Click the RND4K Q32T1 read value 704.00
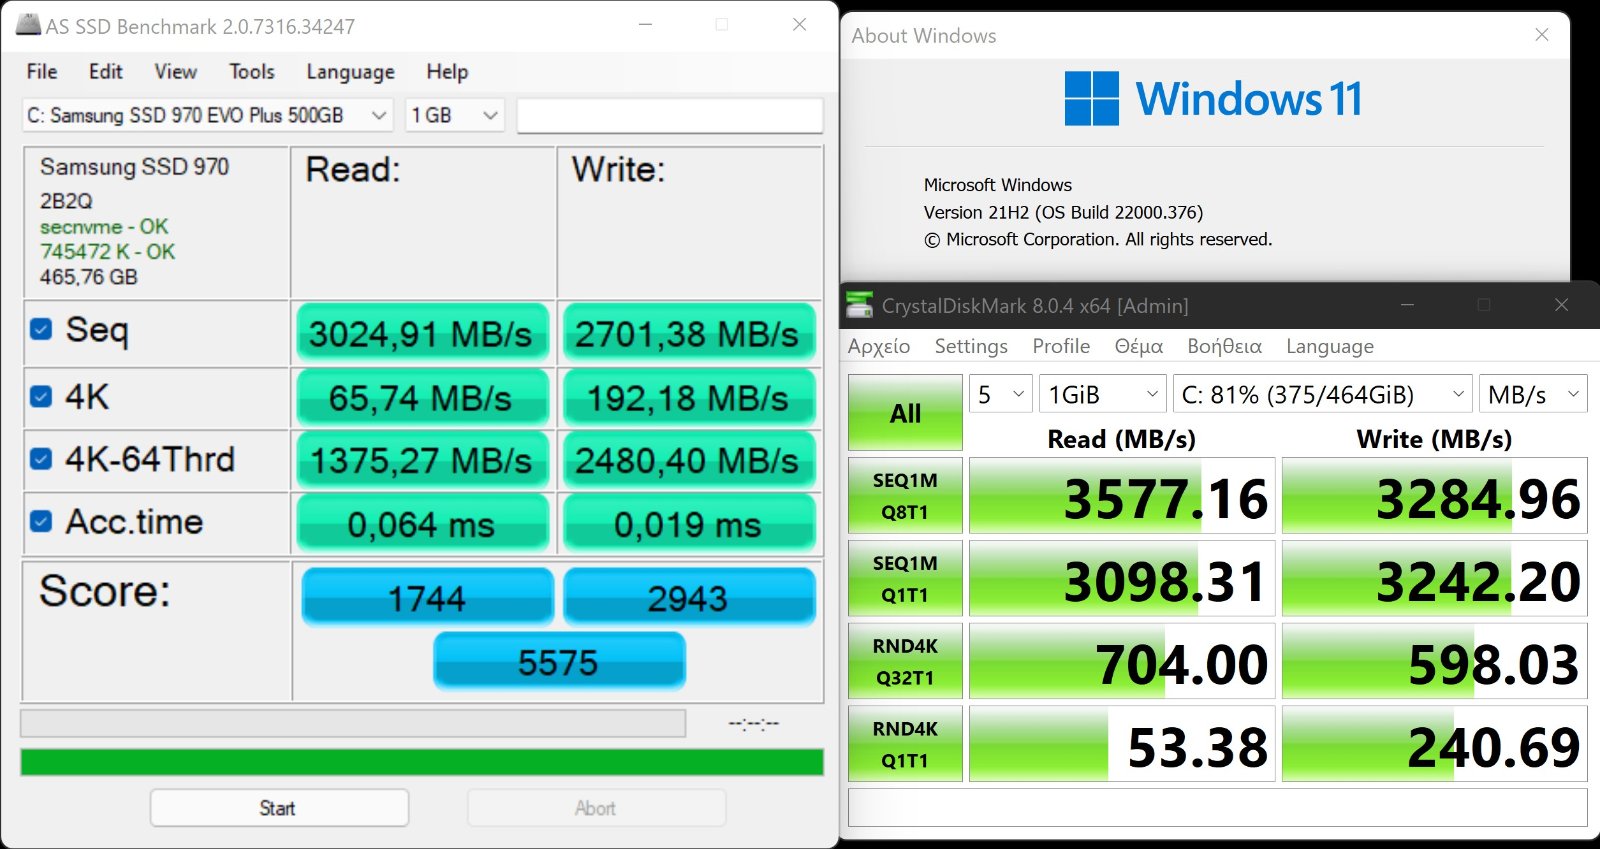This screenshot has width=1600, height=849. 1122,662
